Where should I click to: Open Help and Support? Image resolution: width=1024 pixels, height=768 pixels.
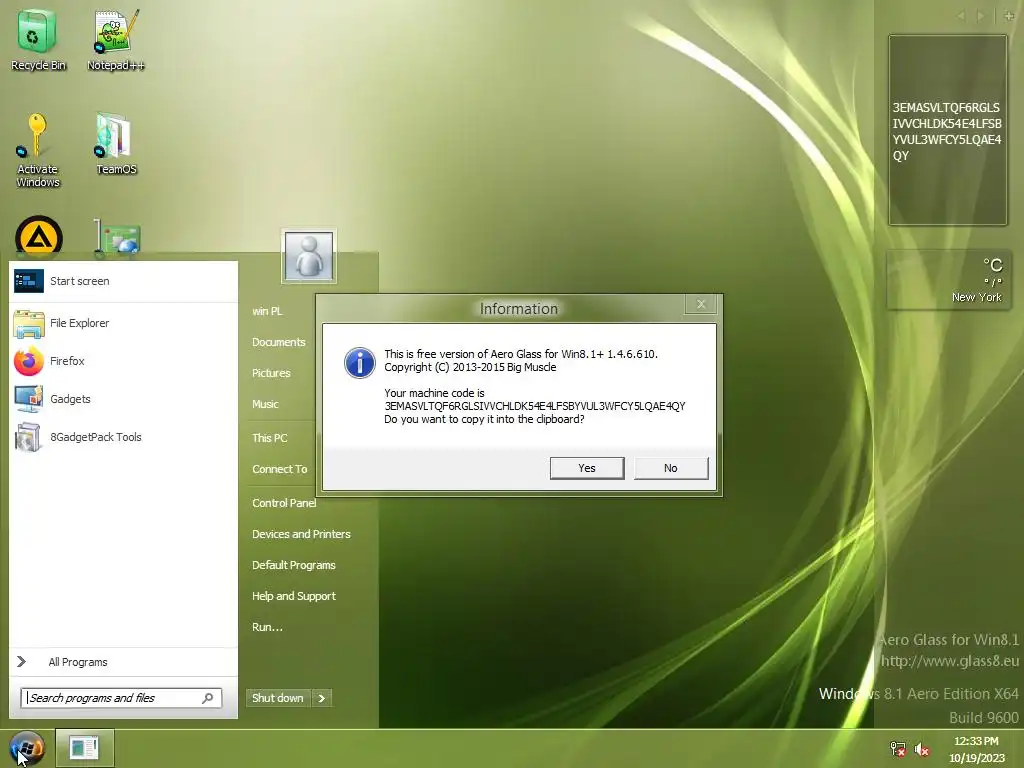(294, 596)
